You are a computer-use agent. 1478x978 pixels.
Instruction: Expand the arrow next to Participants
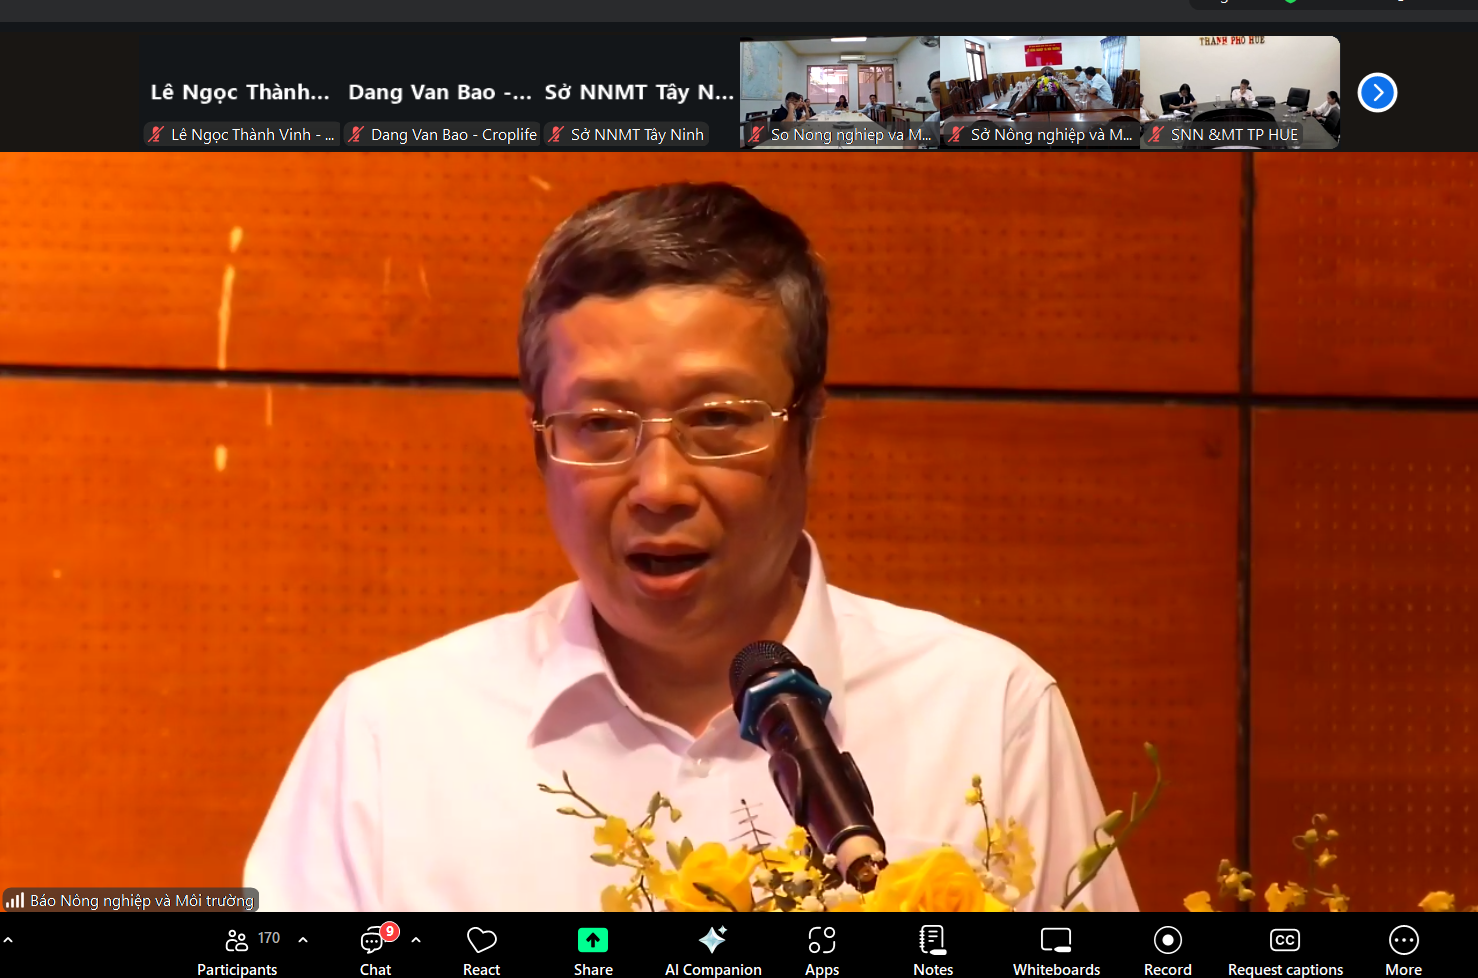tap(303, 940)
